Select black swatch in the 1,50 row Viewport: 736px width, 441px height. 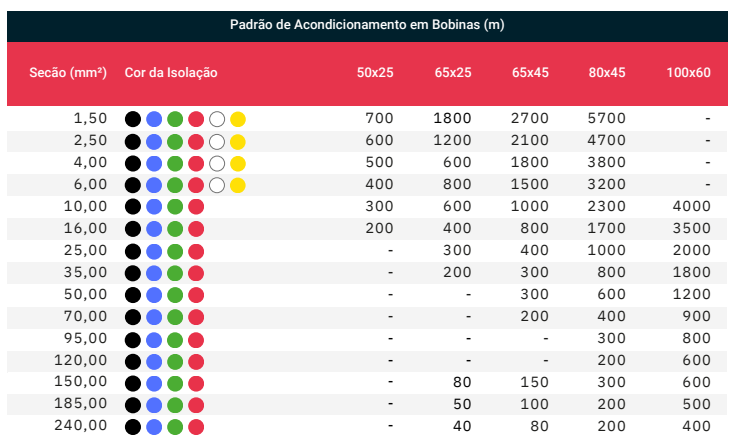tap(133, 119)
